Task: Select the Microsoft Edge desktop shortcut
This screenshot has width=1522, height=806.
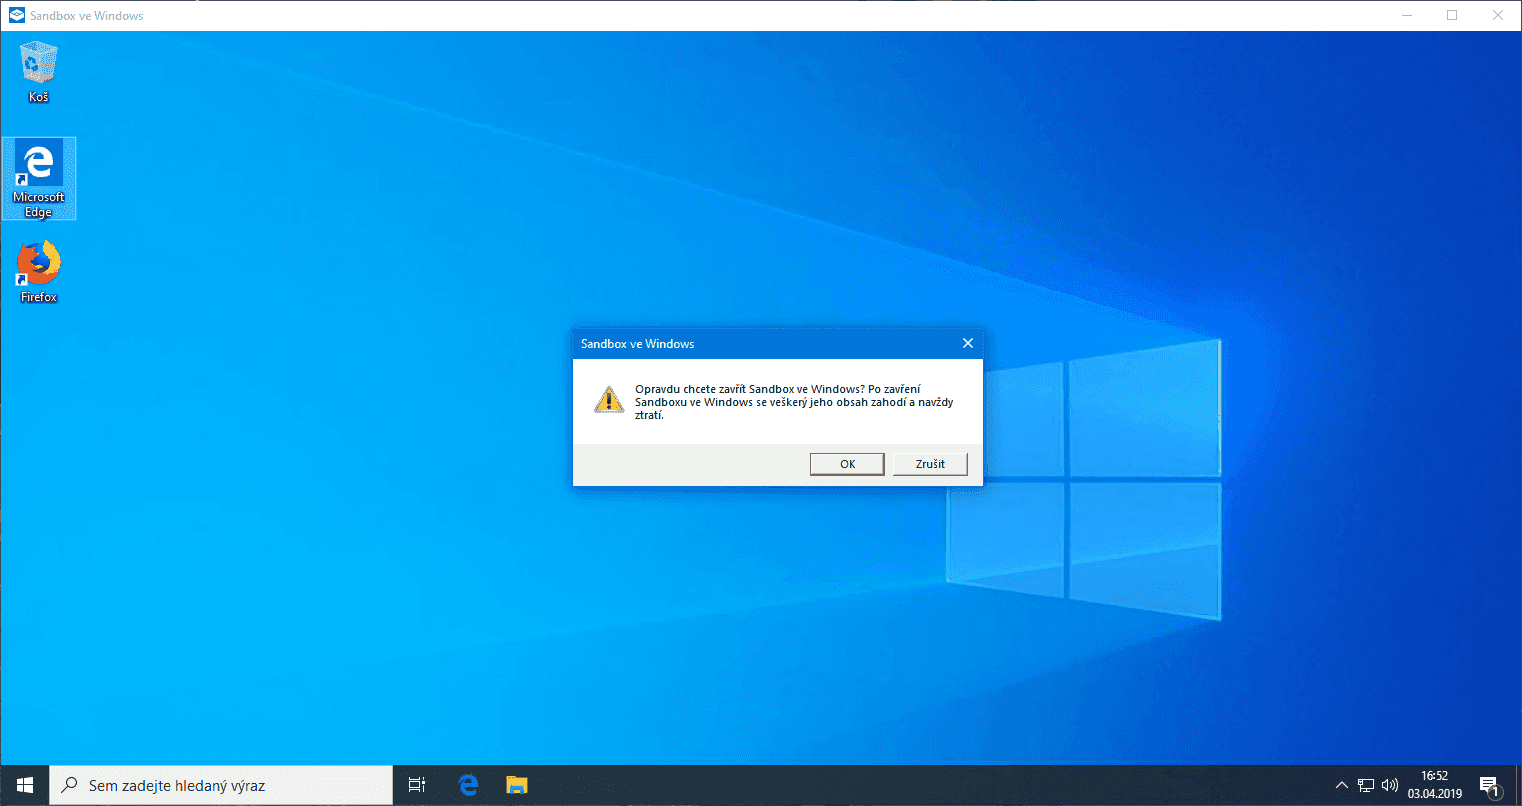Action: 39,179
